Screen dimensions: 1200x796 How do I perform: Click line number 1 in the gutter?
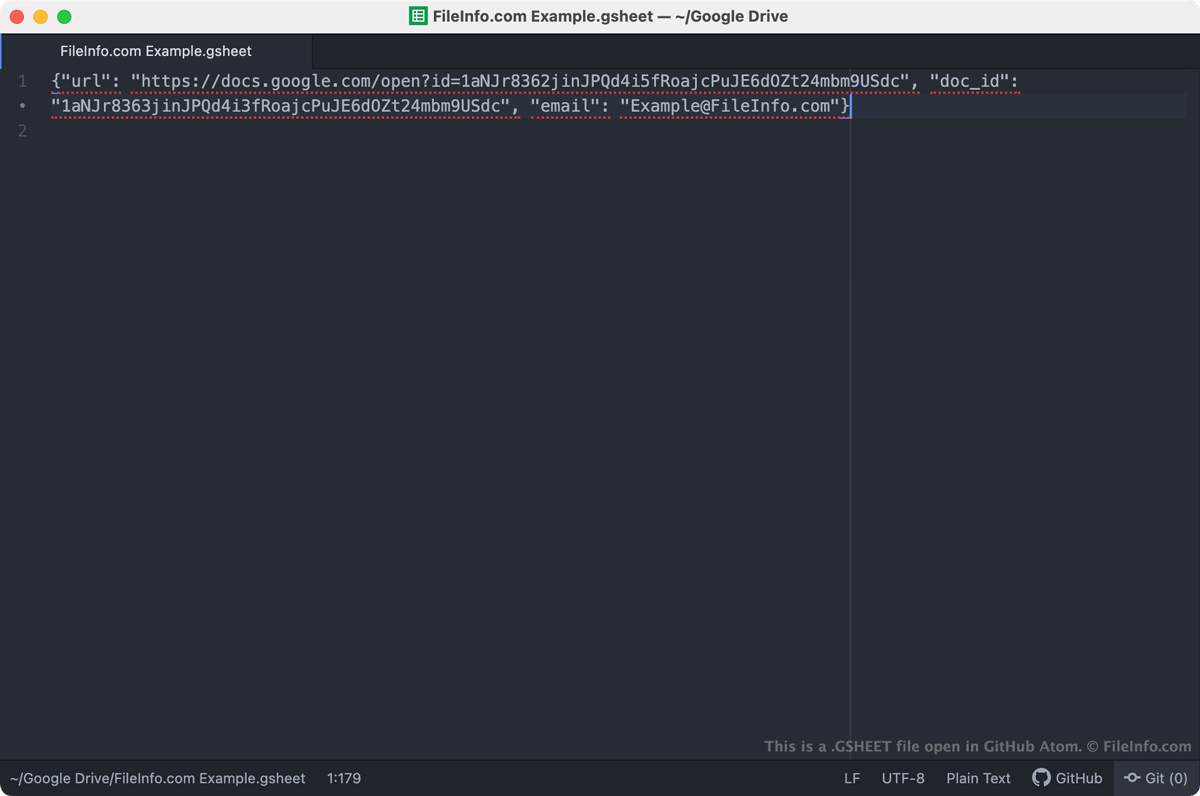click(23, 81)
